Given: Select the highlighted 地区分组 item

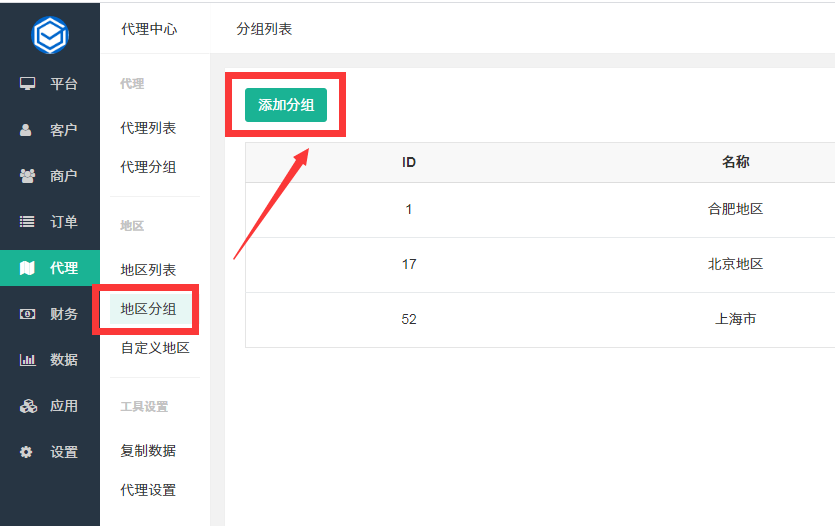Looking at the screenshot, I should point(151,309).
